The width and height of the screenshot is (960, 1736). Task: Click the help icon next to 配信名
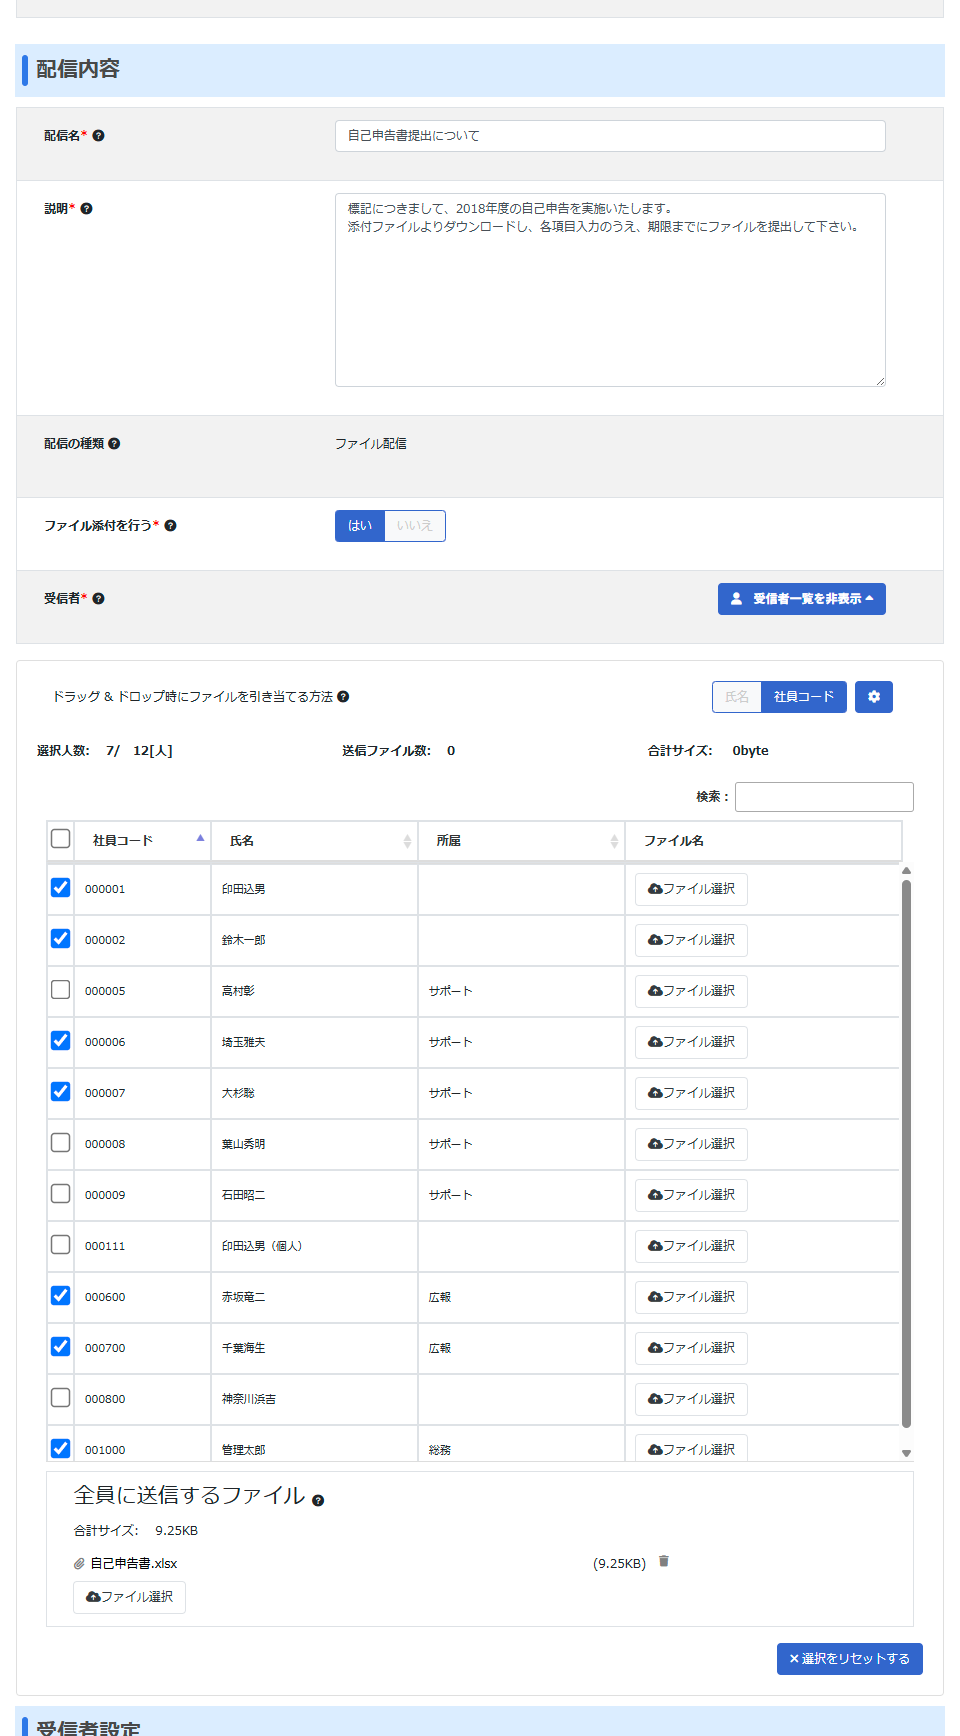pyautogui.click(x=98, y=136)
